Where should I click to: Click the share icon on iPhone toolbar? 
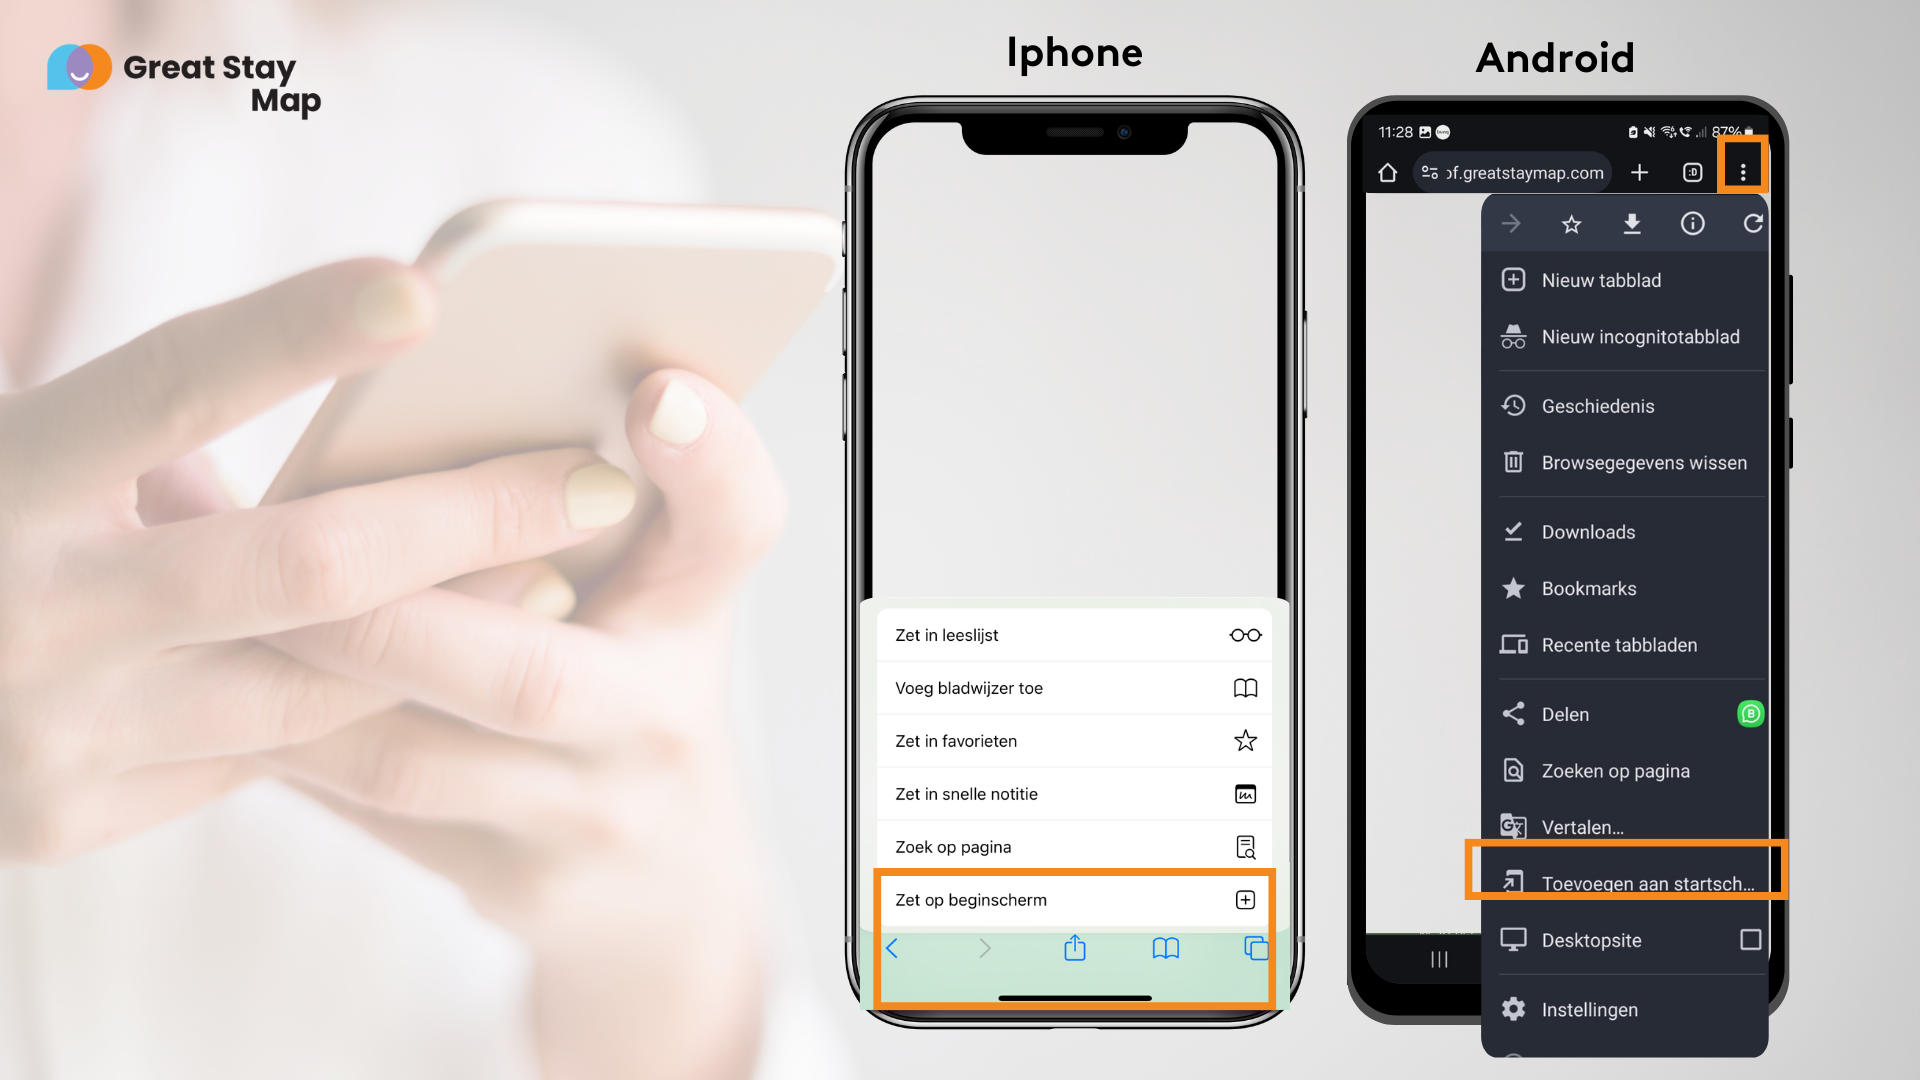1075,947
